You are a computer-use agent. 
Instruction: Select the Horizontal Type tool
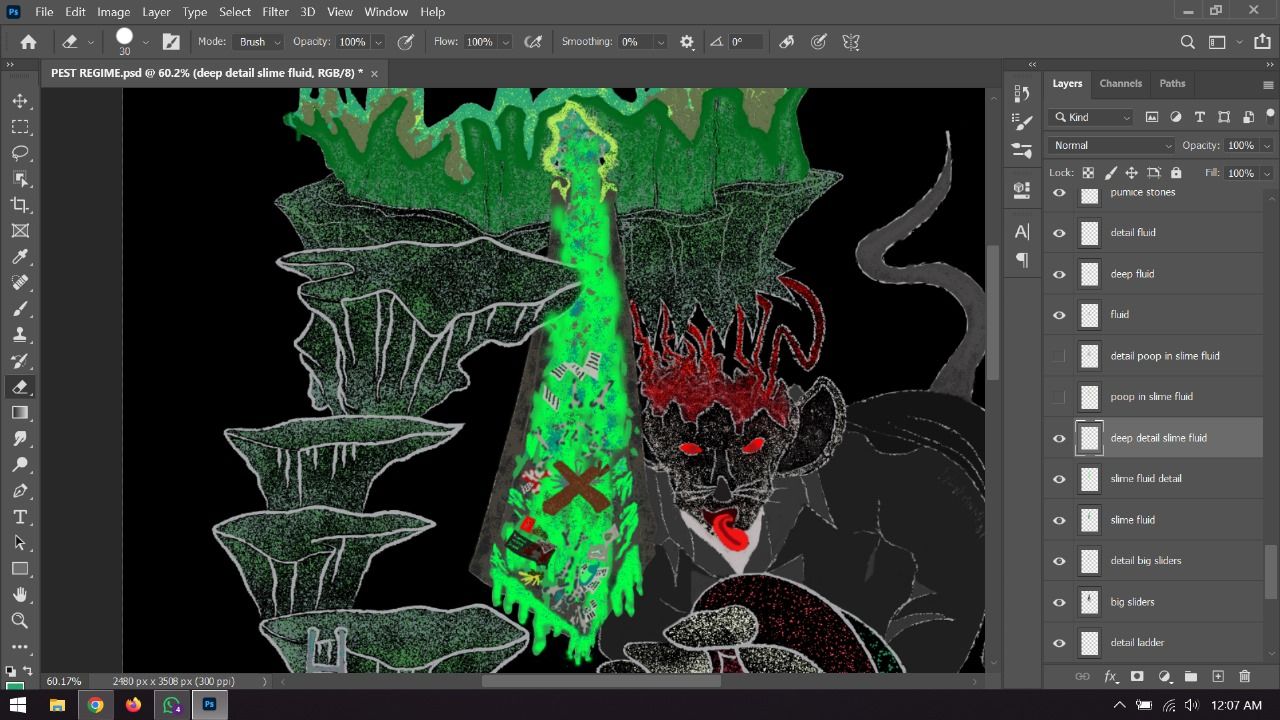(19, 517)
